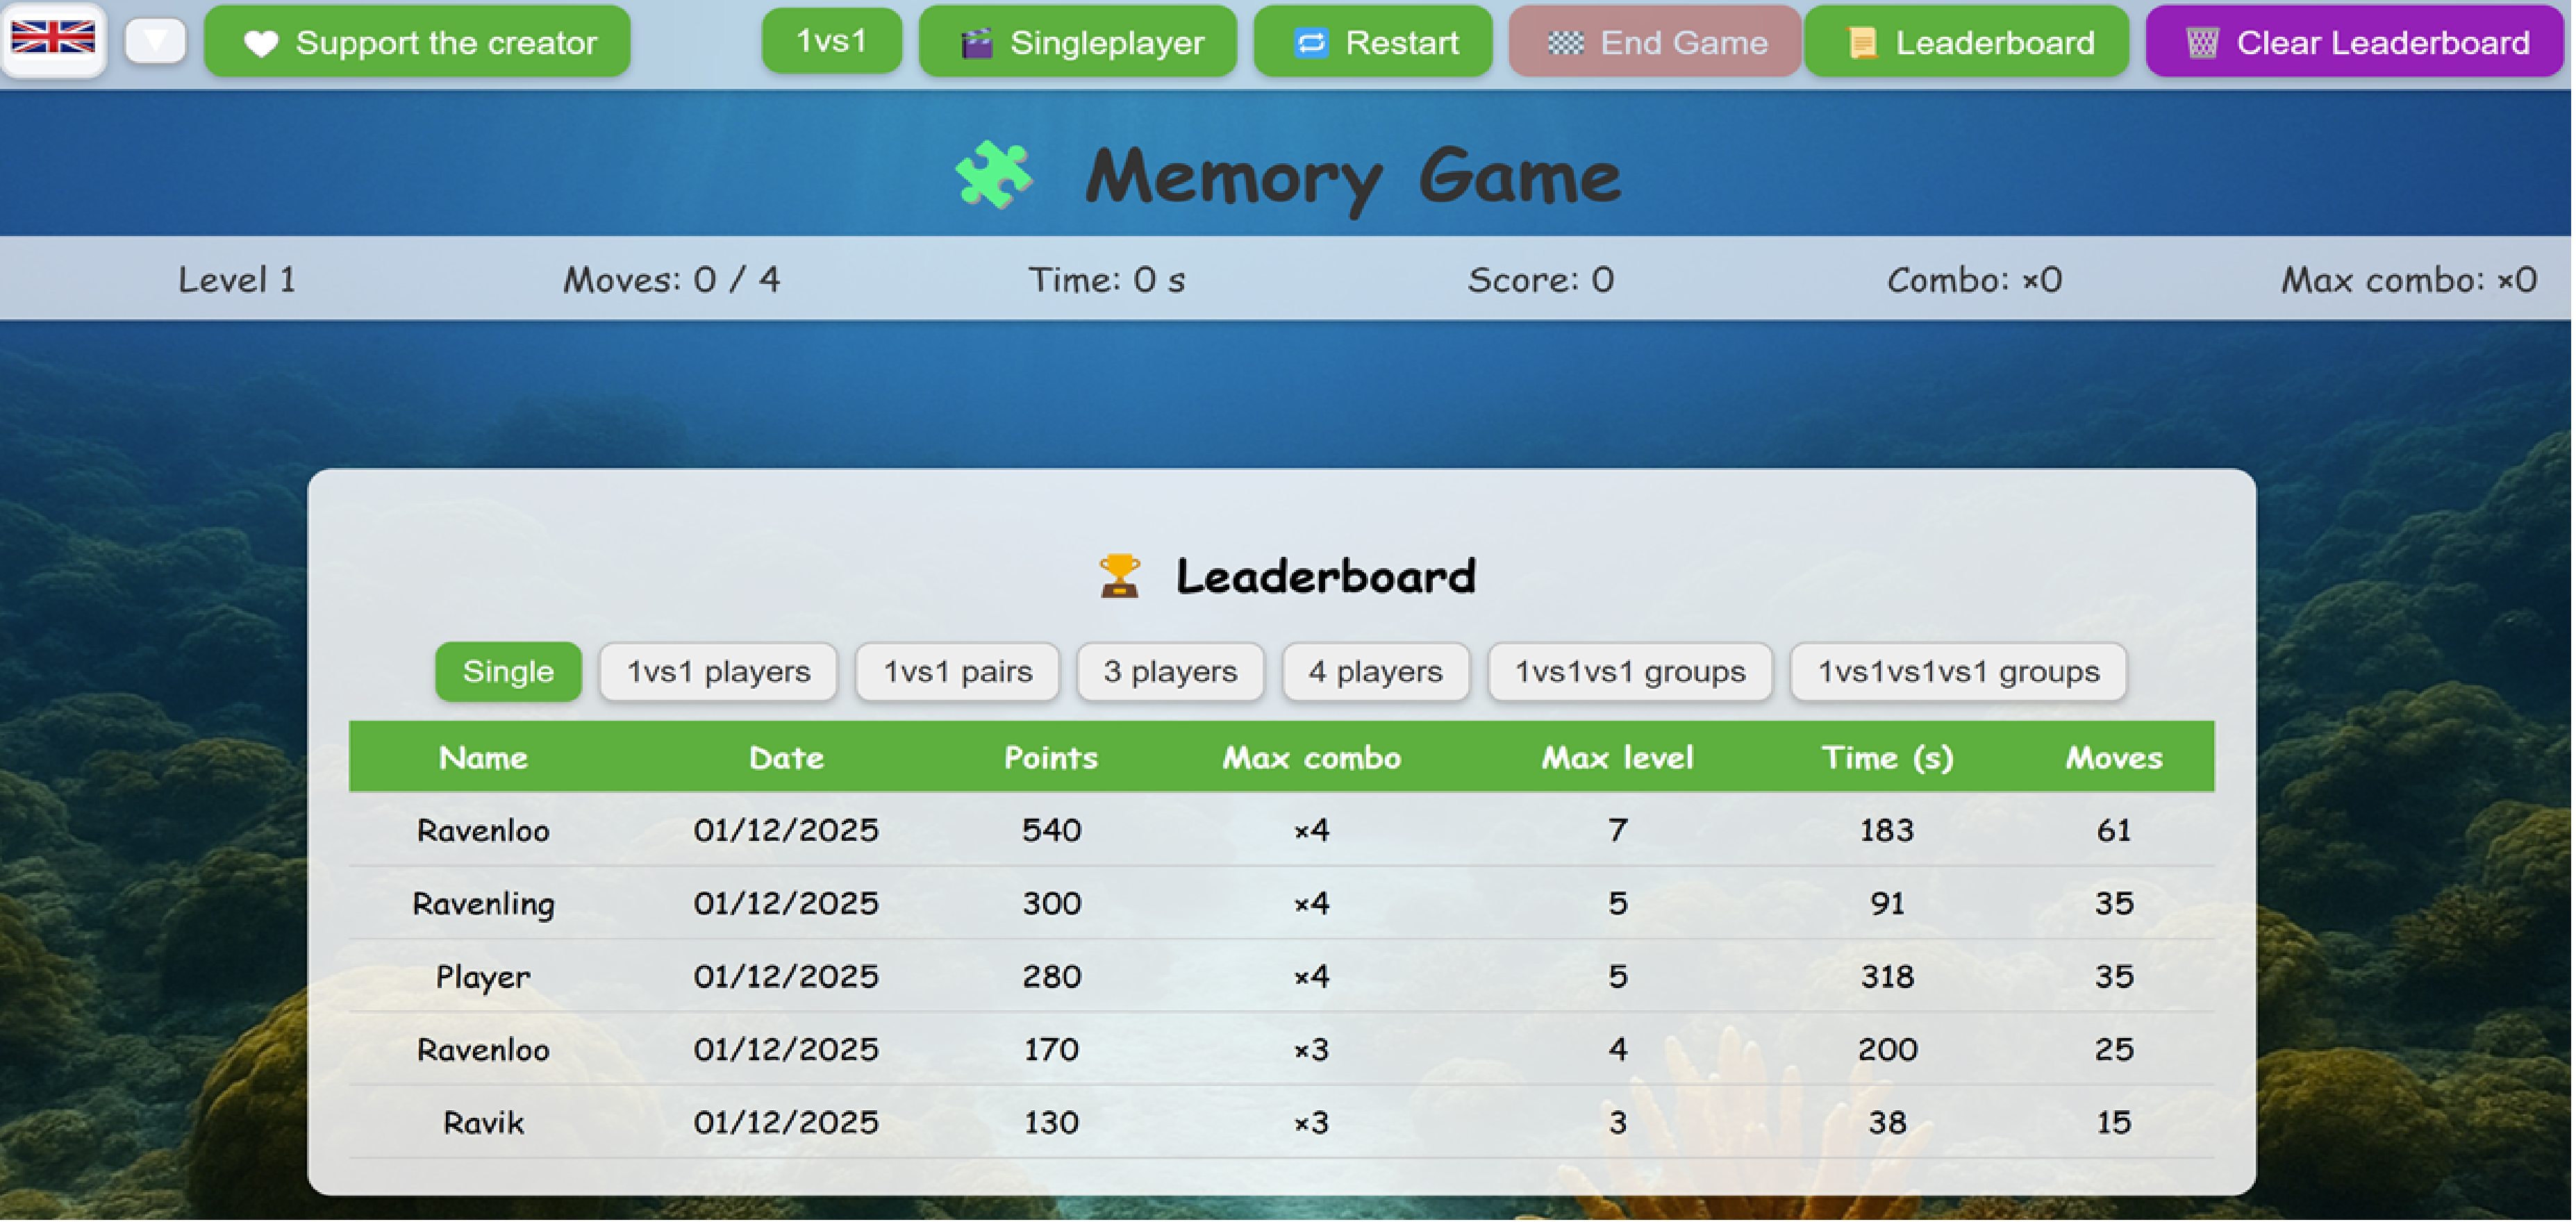Switch to the 1vs1 pairs tab

957,672
